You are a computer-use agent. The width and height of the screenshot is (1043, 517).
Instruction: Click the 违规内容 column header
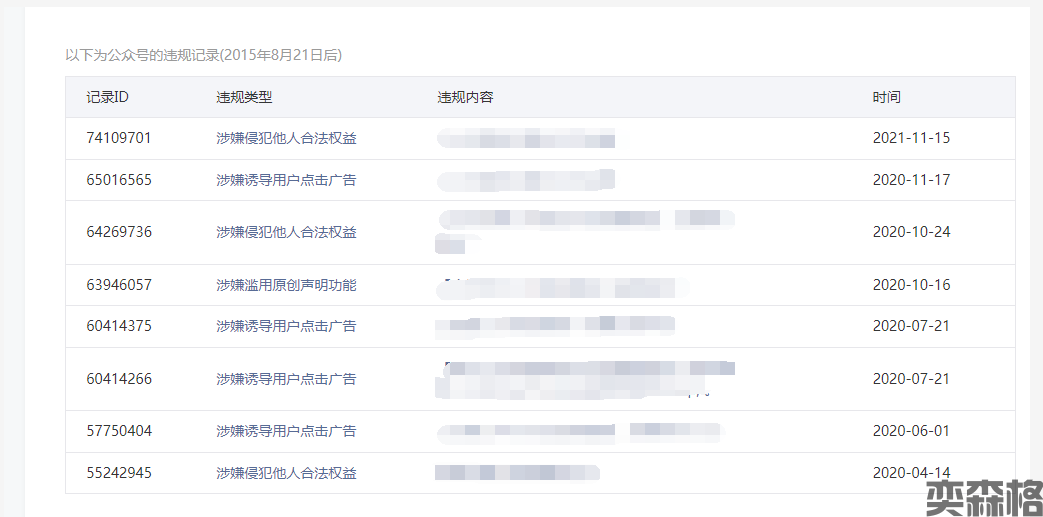point(465,97)
